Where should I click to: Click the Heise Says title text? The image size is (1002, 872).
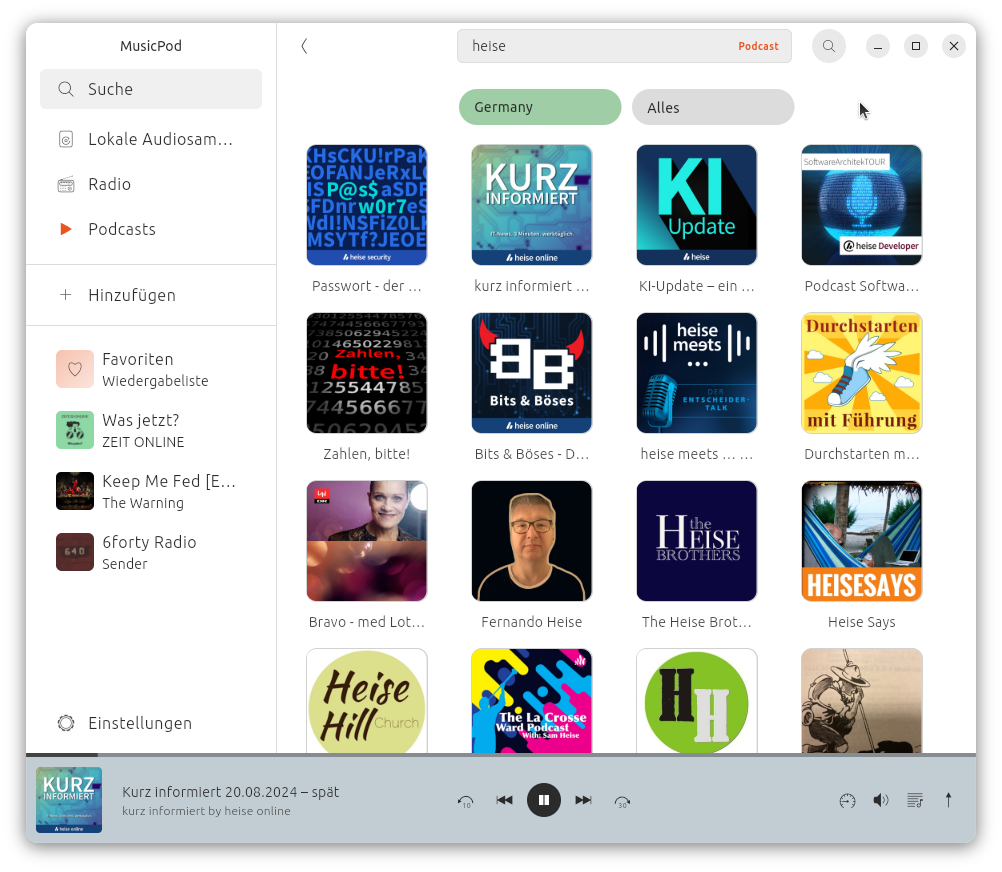[861, 622]
